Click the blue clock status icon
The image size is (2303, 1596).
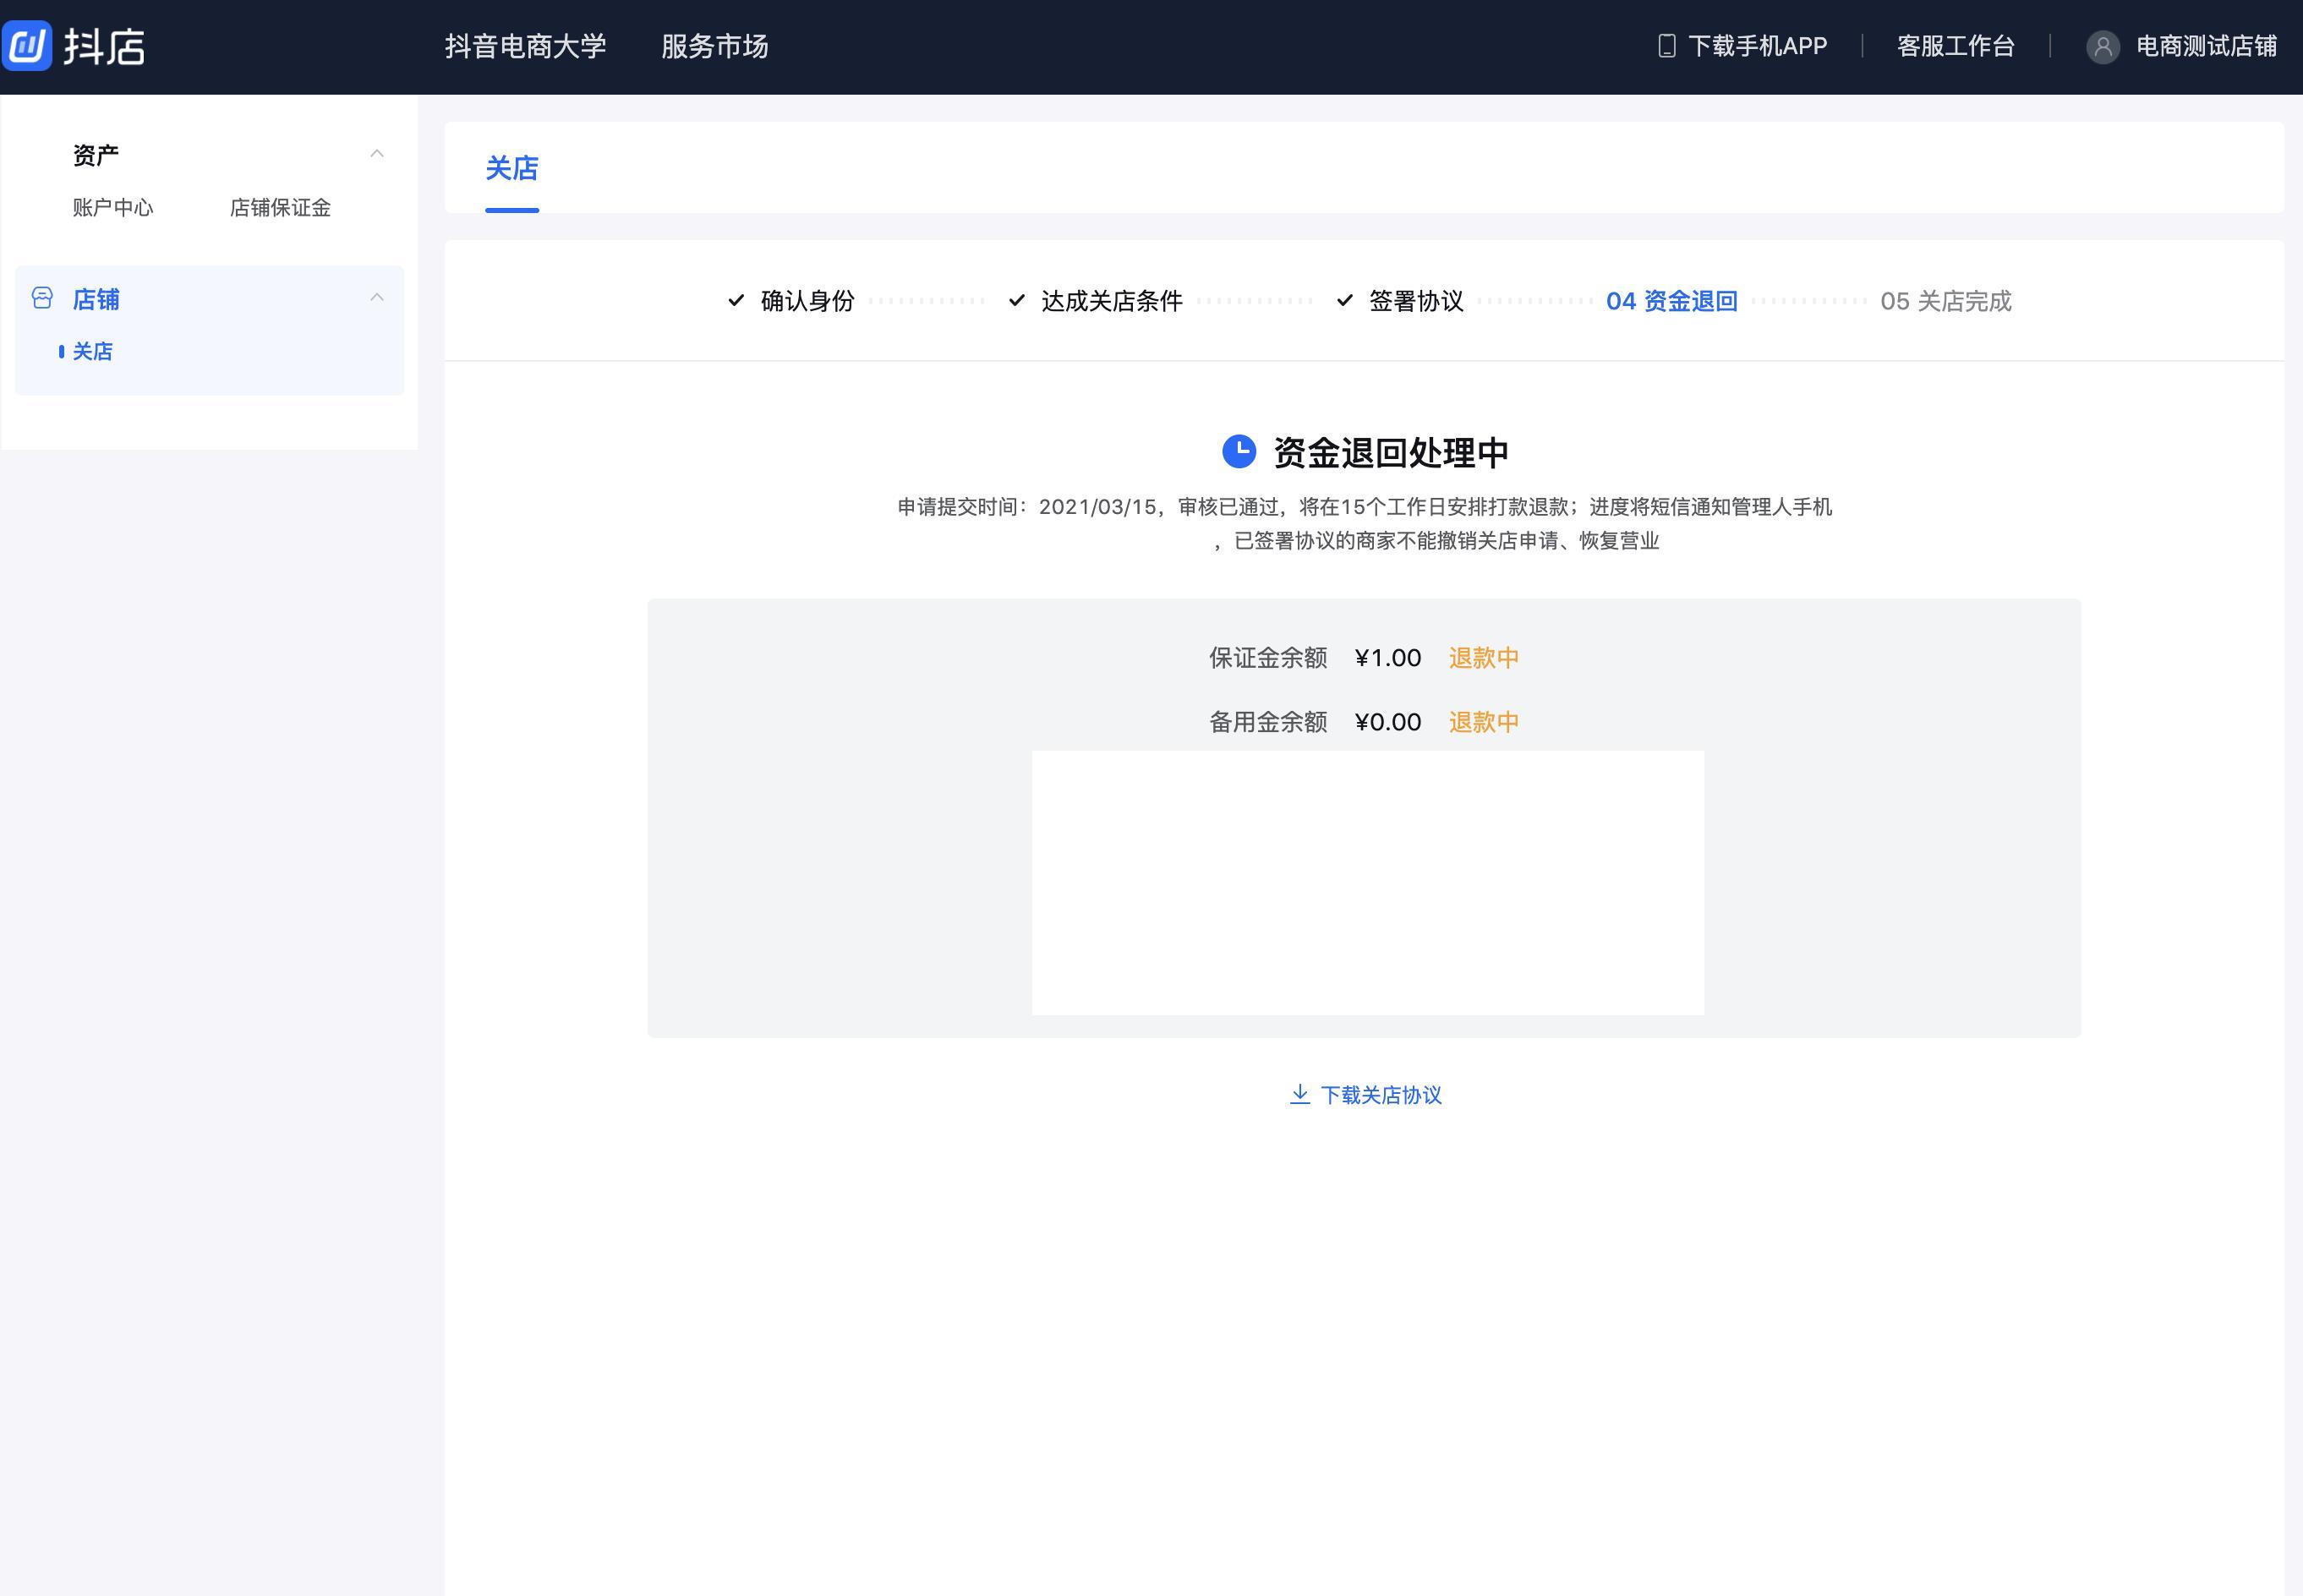(1239, 452)
